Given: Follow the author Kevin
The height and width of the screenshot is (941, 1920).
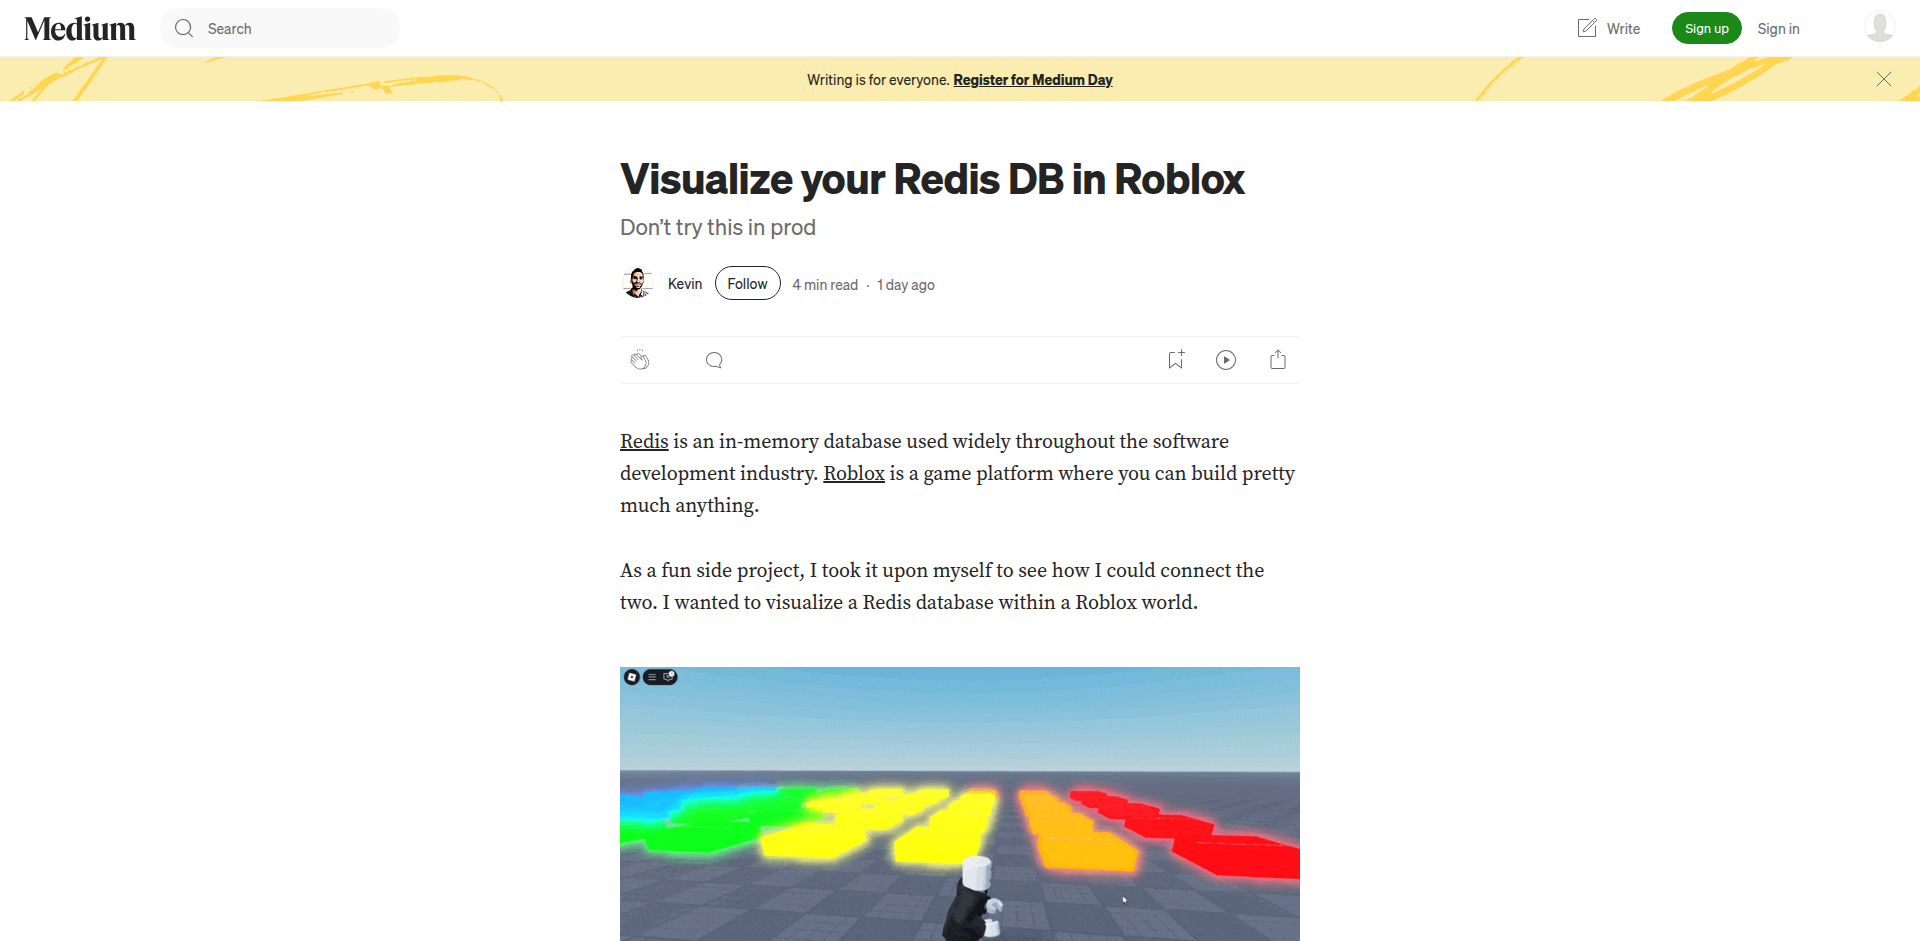Looking at the screenshot, I should click(747, 283).
